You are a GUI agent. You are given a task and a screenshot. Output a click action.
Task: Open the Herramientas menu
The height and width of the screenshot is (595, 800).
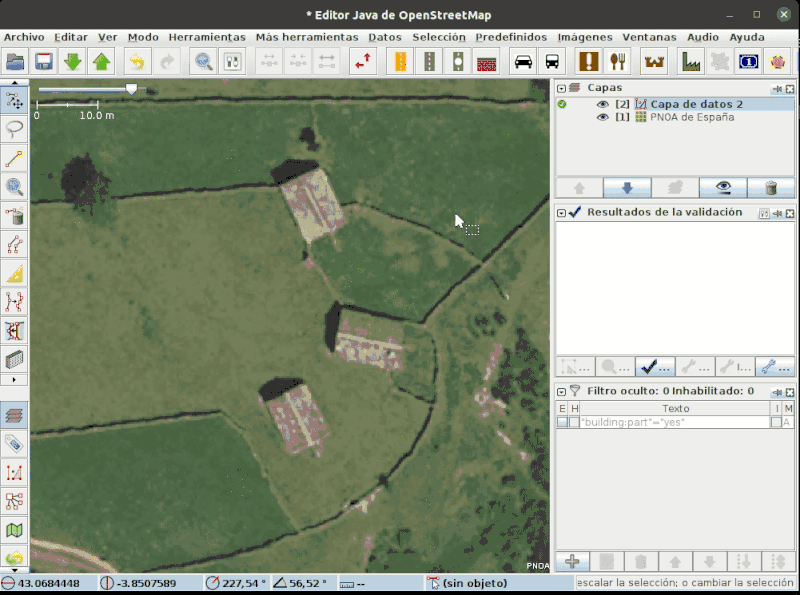pos(206,37)
